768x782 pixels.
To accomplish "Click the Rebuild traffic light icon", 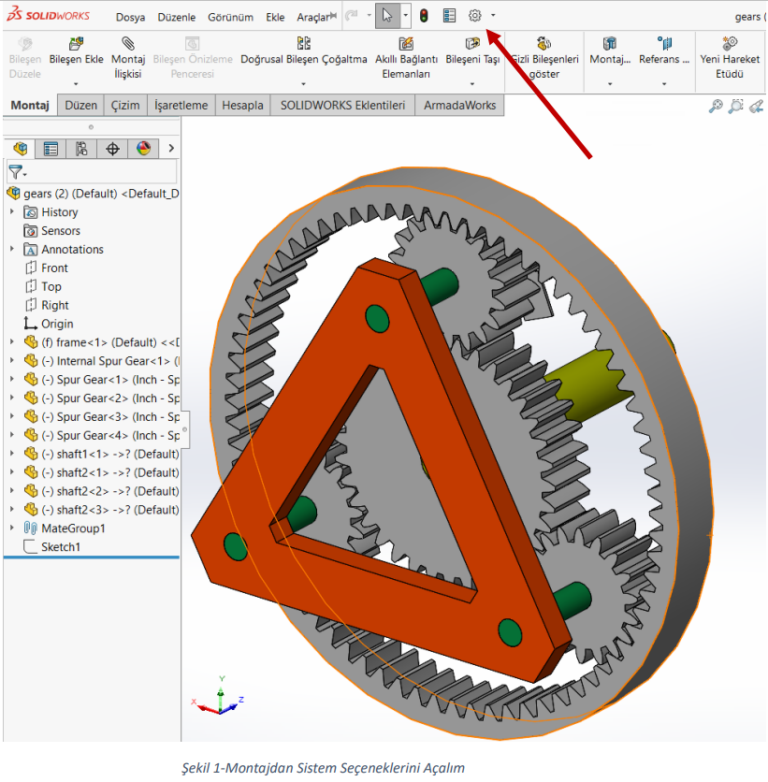I will click(x=424, y=16).
